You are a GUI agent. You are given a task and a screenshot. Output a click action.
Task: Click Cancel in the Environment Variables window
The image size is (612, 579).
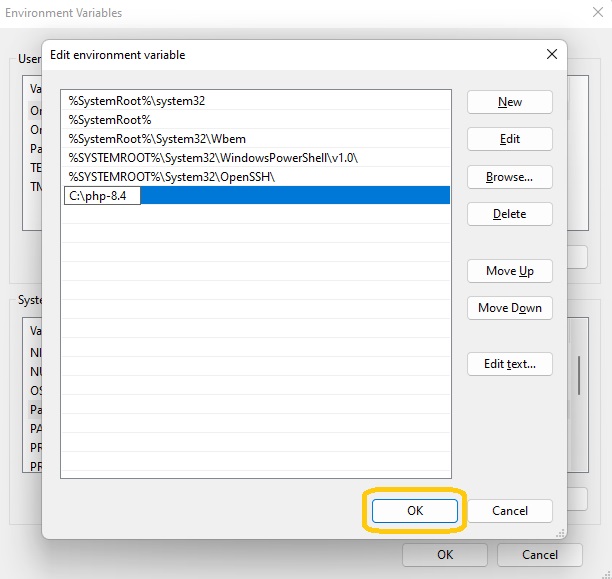pos(540,555)
